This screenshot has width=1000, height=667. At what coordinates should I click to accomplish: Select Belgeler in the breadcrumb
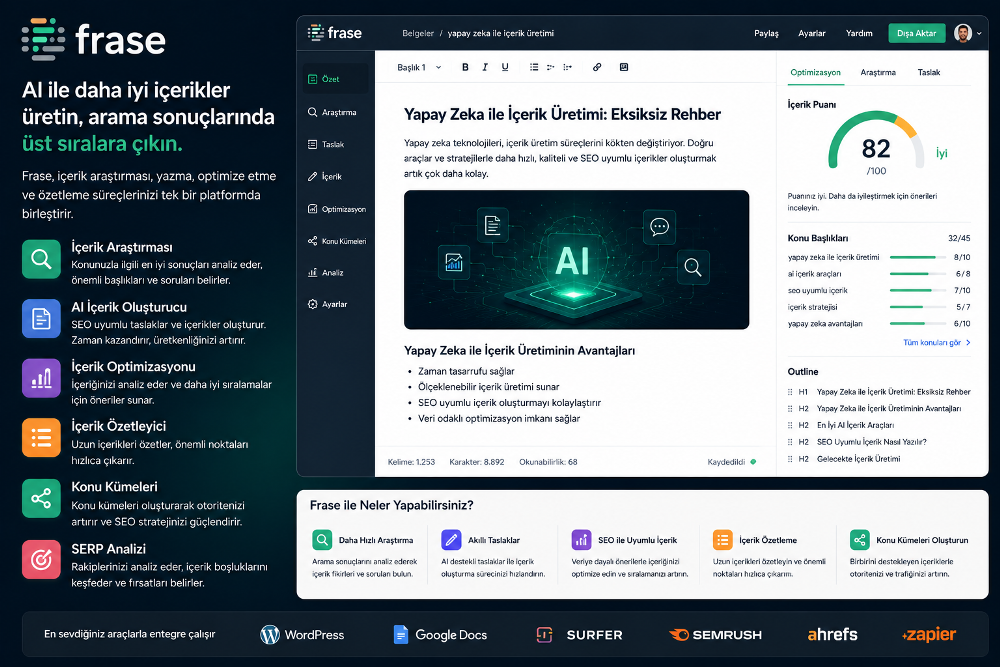pos(418,33)
